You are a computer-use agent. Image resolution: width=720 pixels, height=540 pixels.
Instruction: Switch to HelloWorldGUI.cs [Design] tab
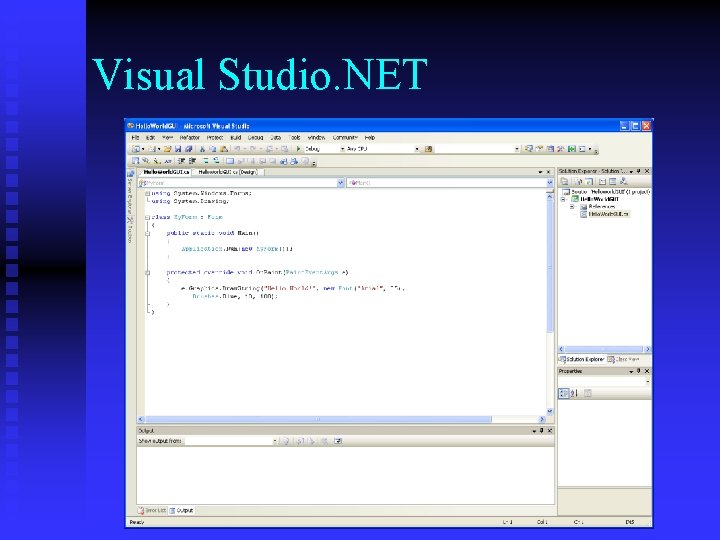(228, 172)
